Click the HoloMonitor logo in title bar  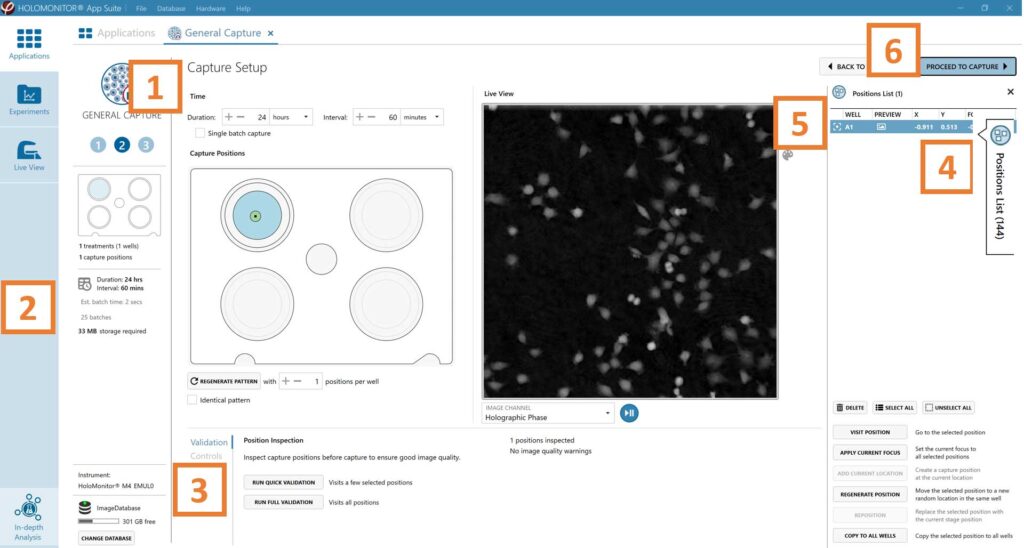click(x=7, y=8)
